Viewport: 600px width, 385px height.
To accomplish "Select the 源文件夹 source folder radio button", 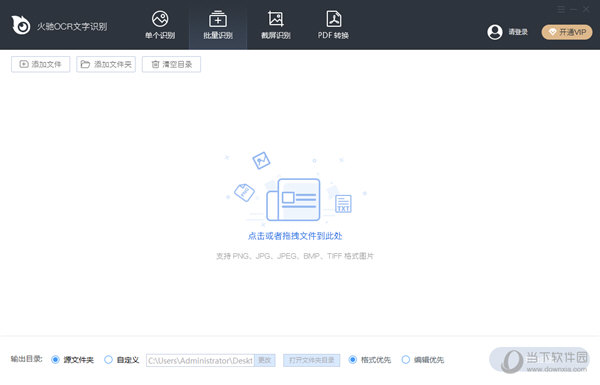I will click(x=55, y=360).
